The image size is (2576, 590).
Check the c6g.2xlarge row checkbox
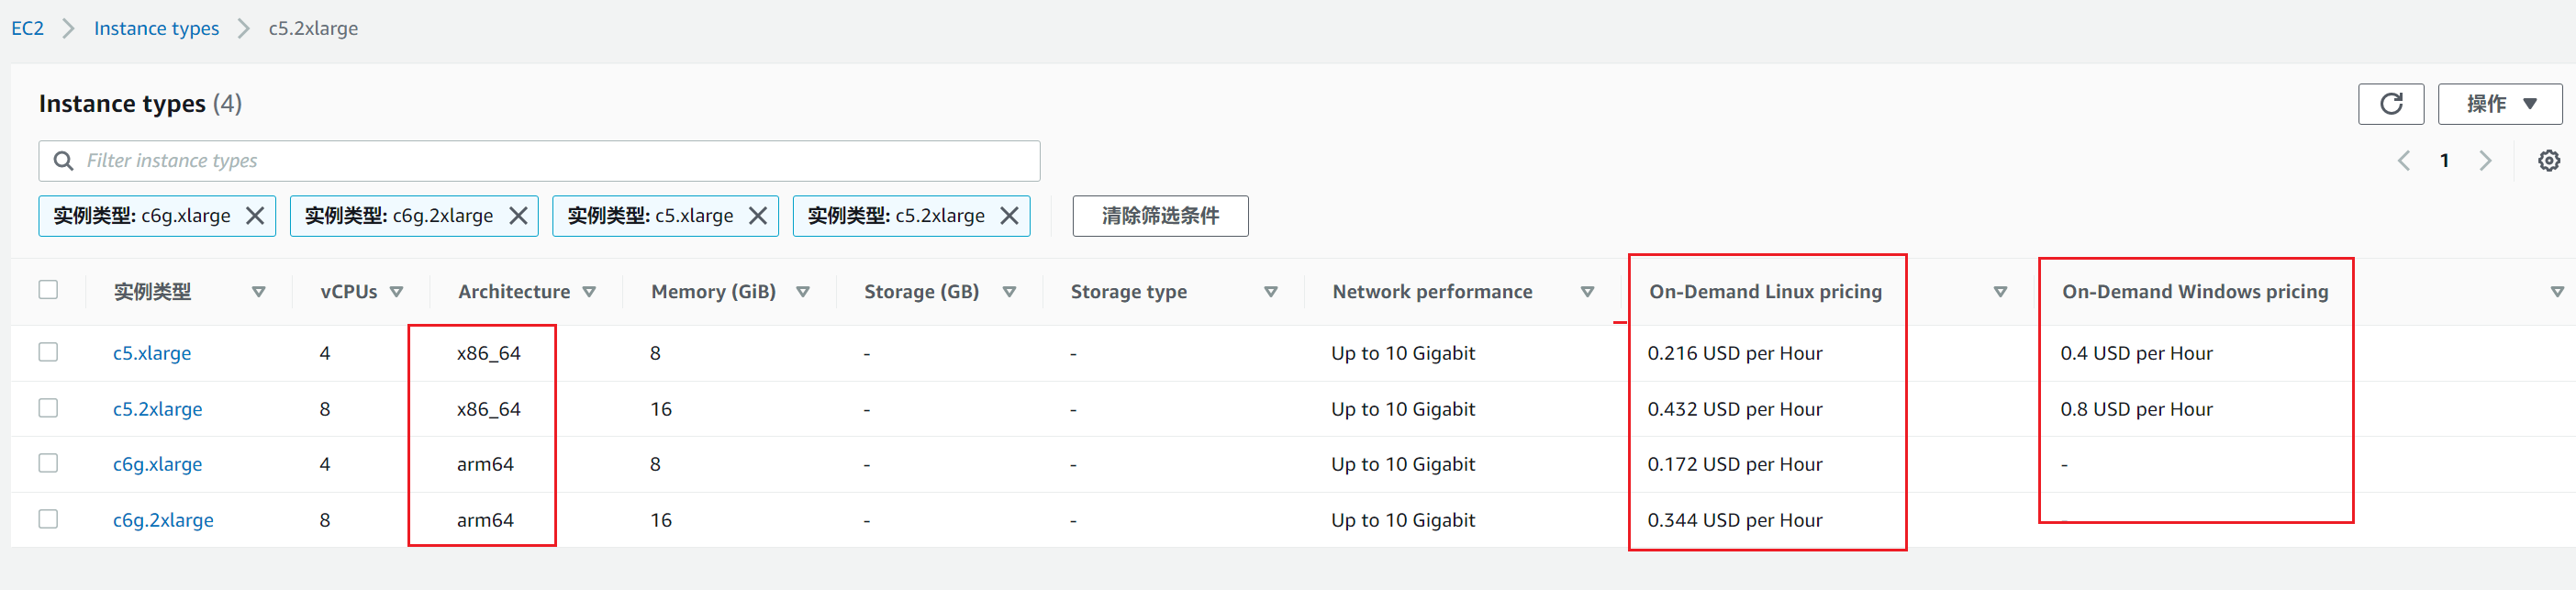48,519
